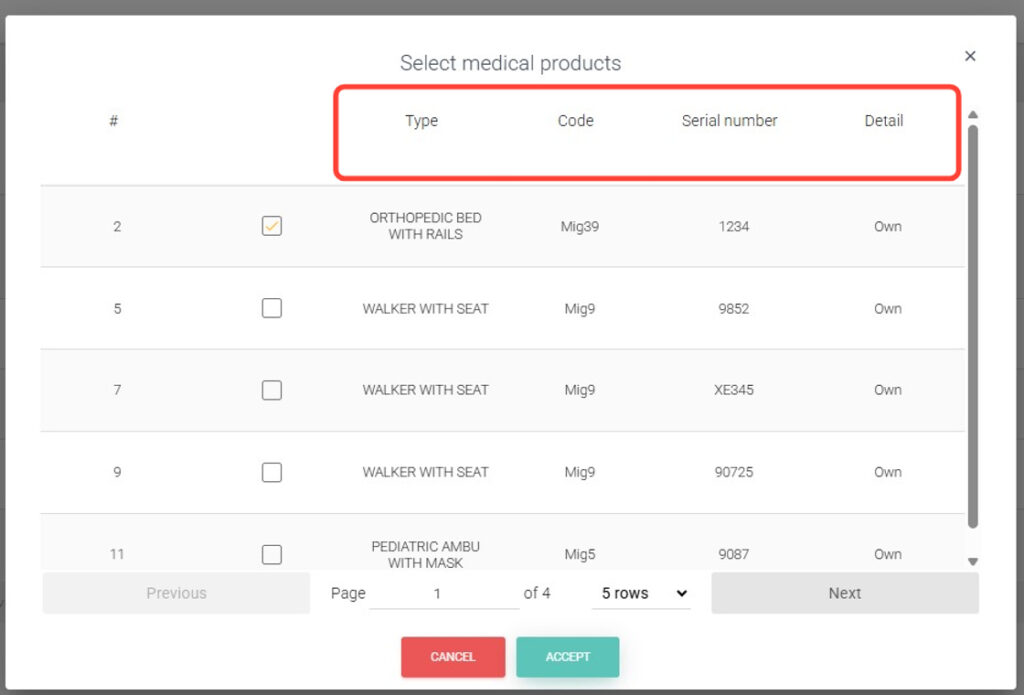The image size is (1024, 695).
Task: Open the 5 rows page size dropdown
Action: pos(641,593)
